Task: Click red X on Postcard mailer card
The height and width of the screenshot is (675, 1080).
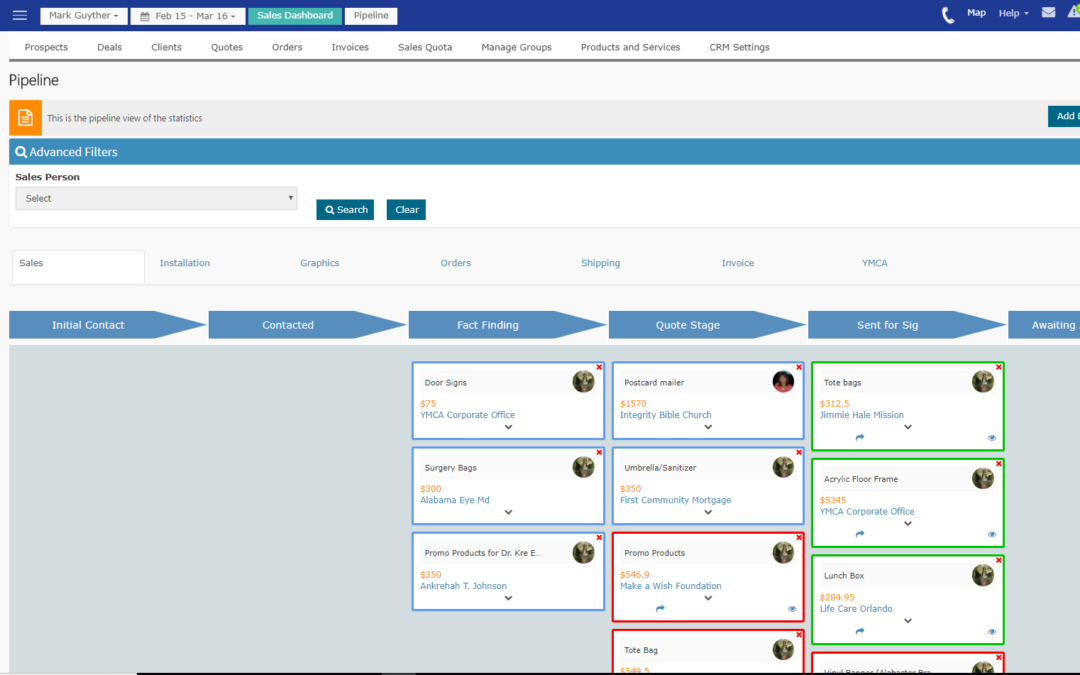Action: [799, 368]
